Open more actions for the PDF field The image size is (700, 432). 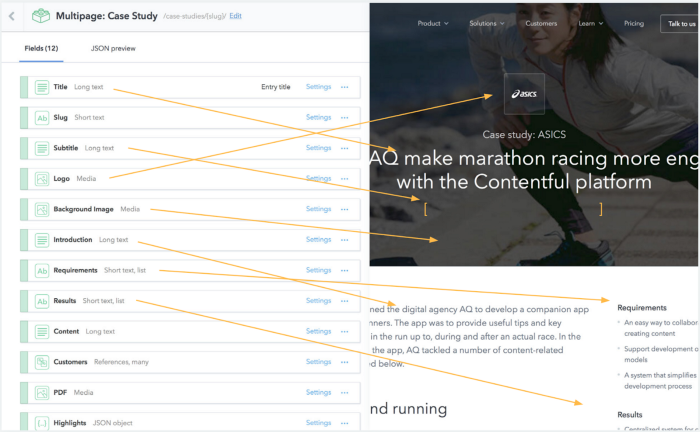345,393
